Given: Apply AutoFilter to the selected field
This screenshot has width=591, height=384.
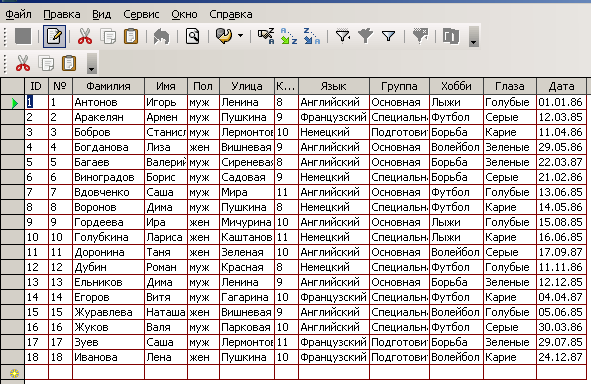Looking at the screenshot, I should [x=343, y=37].
